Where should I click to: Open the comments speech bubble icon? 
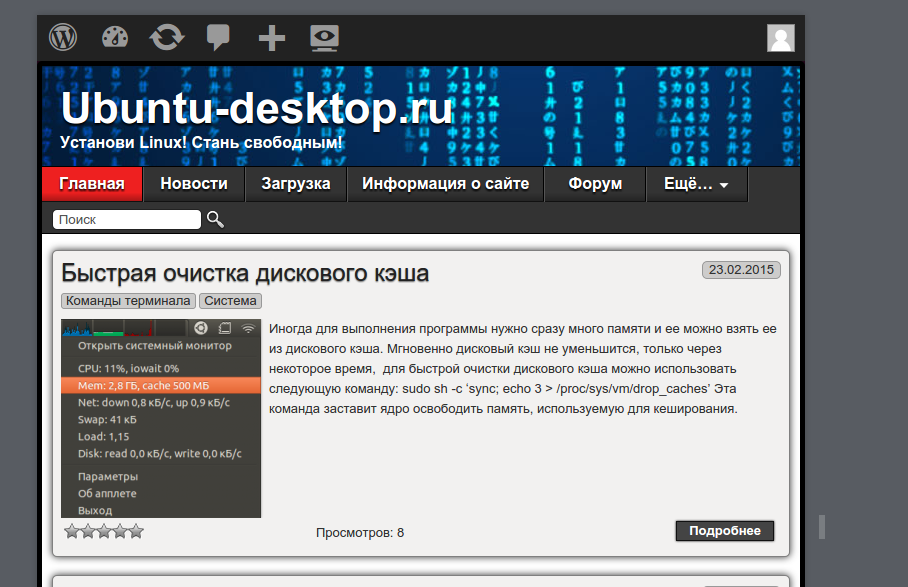(218, 38)
